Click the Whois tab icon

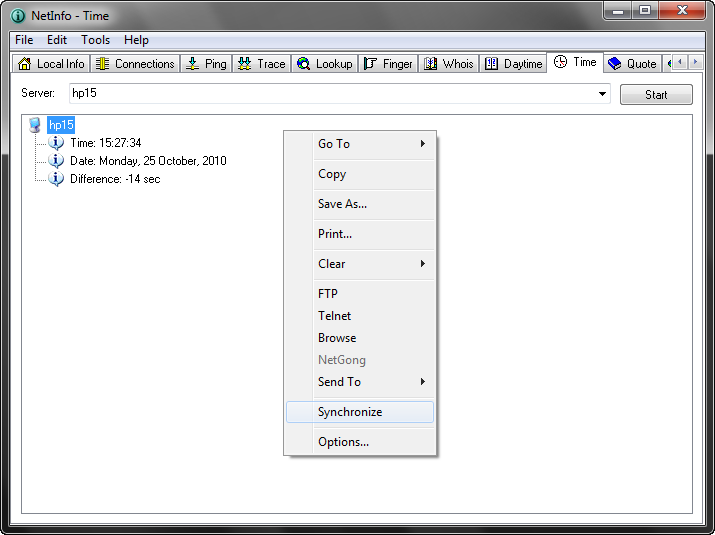coord(431,64)
